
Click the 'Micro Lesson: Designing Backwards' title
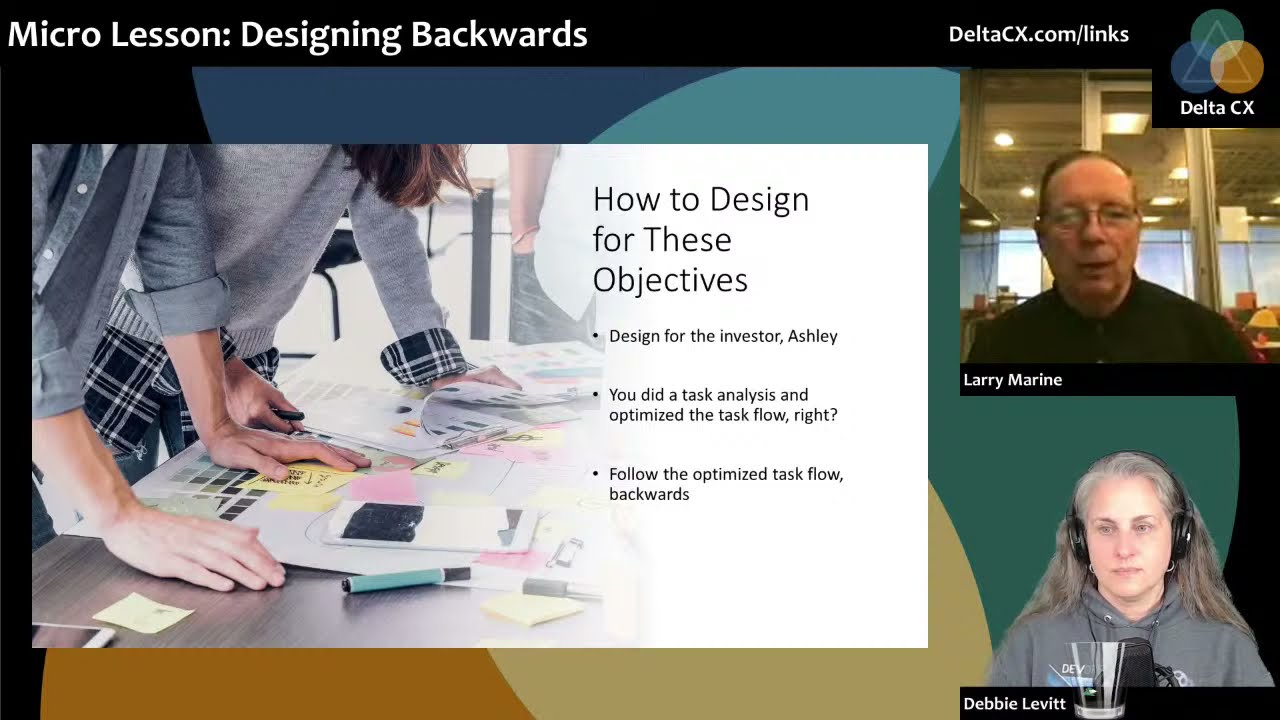point(297,35)
